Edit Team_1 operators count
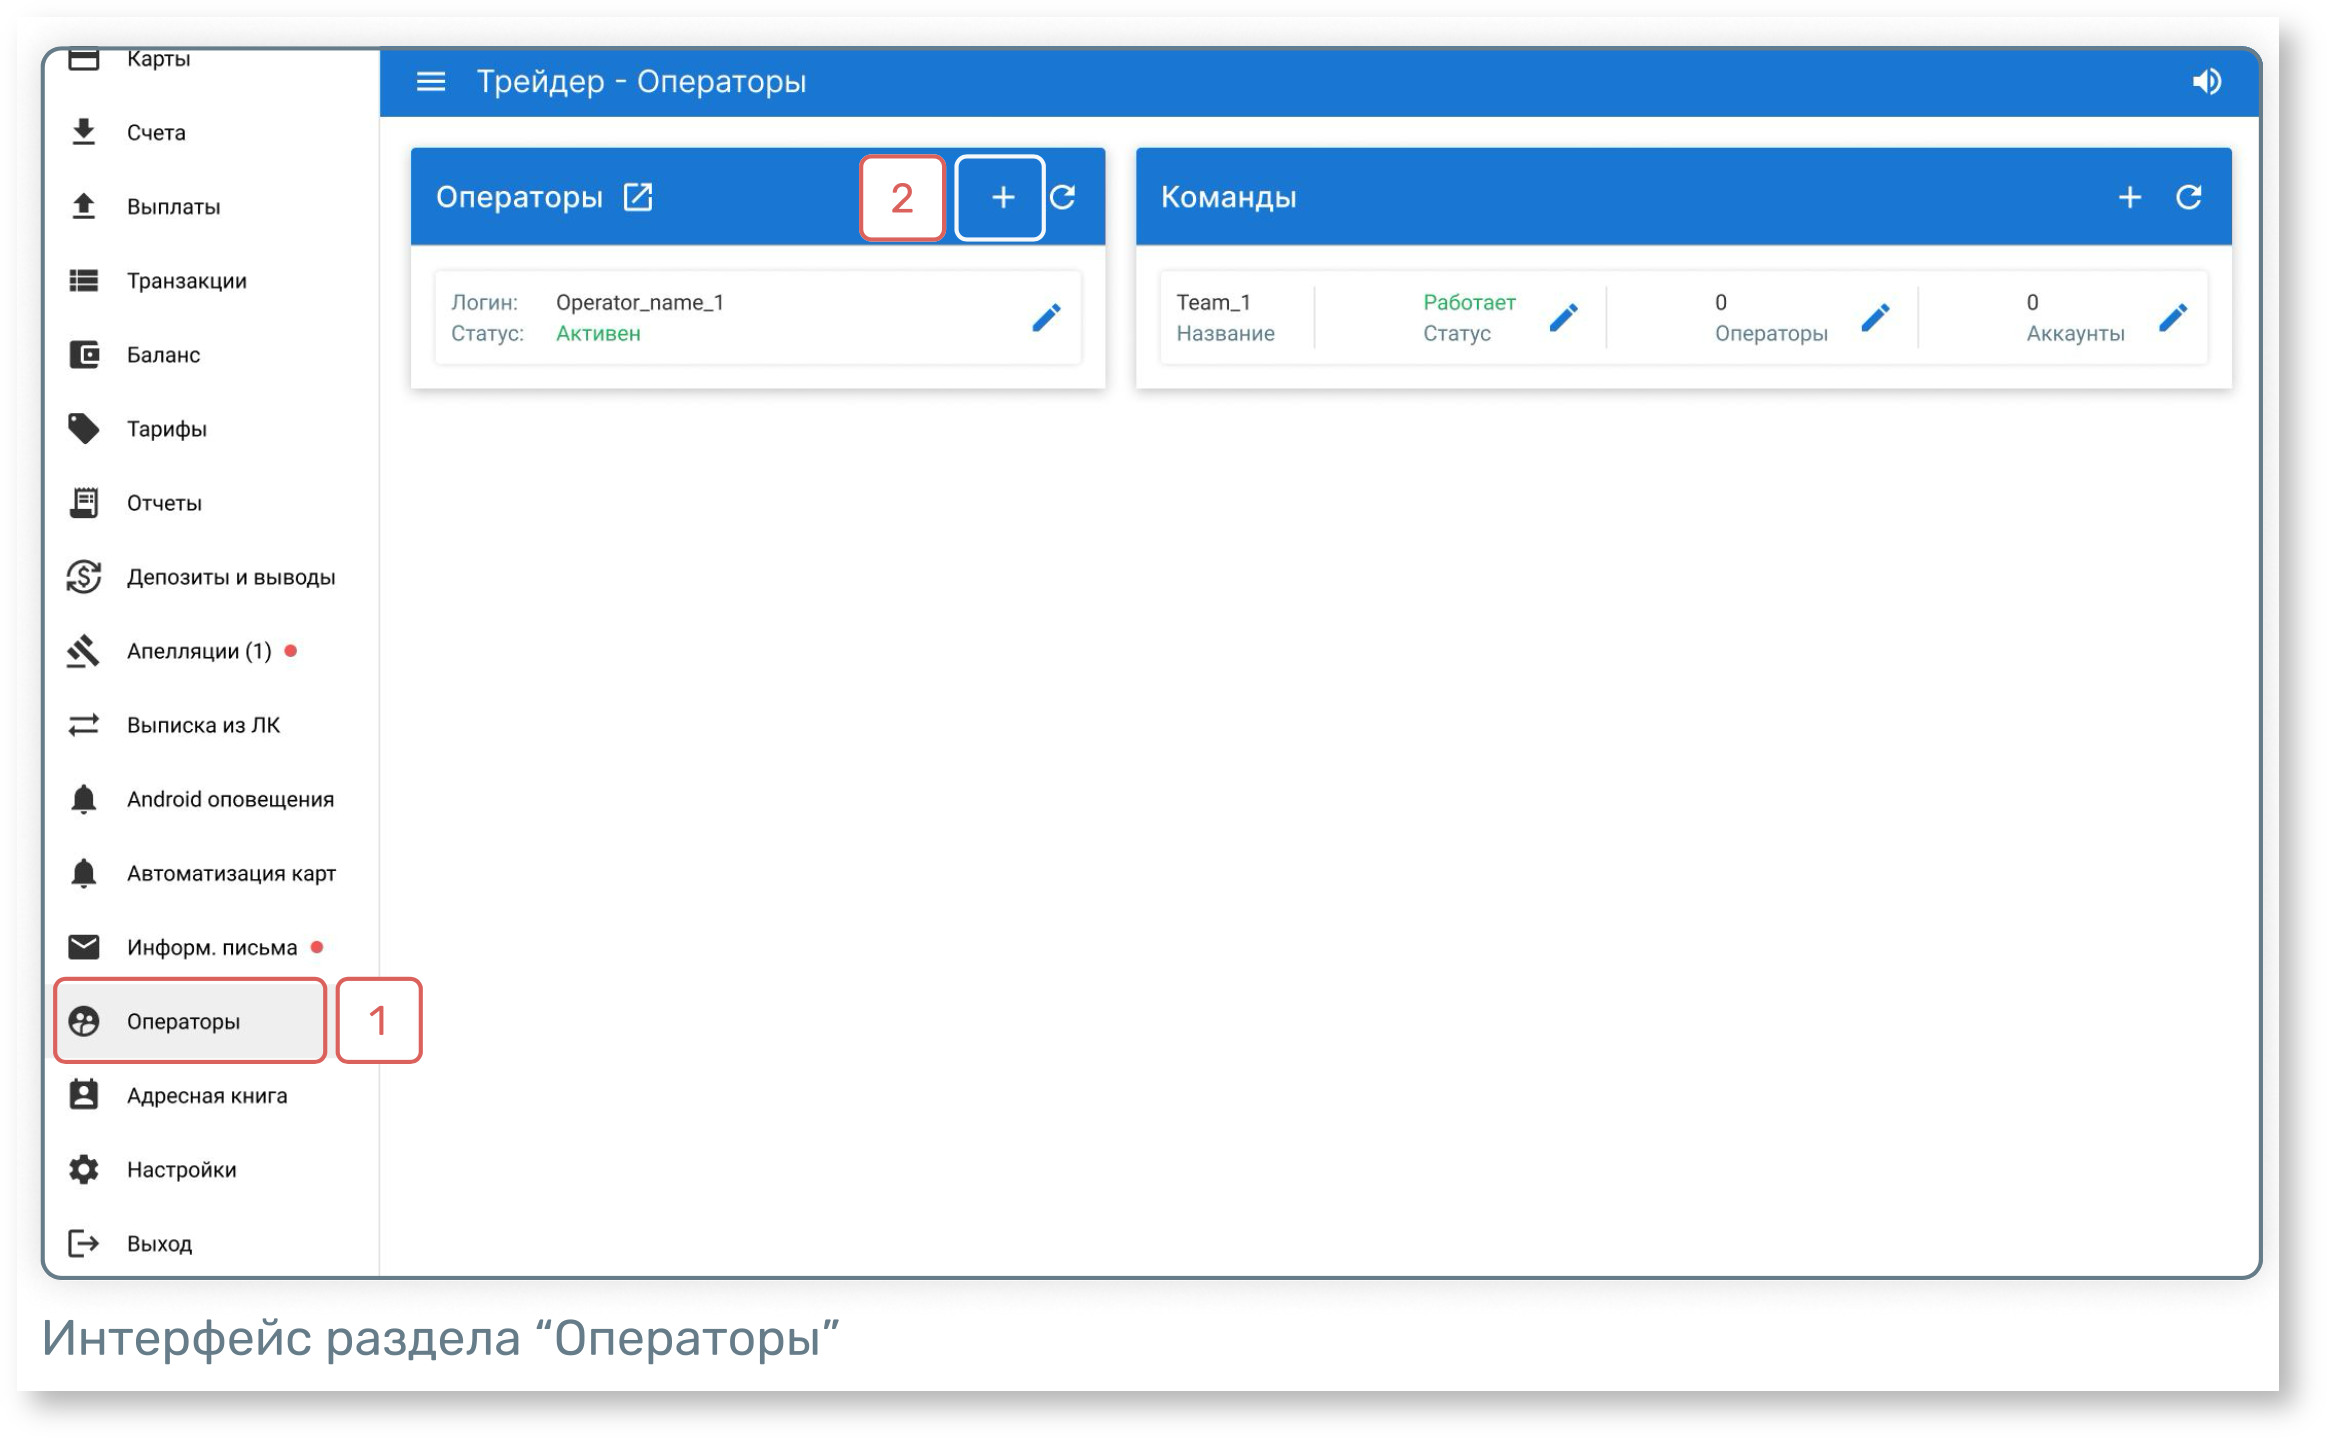The height and width of the screenshot is (1439, 2327). pyautogui.click(x=1874, y=318)
